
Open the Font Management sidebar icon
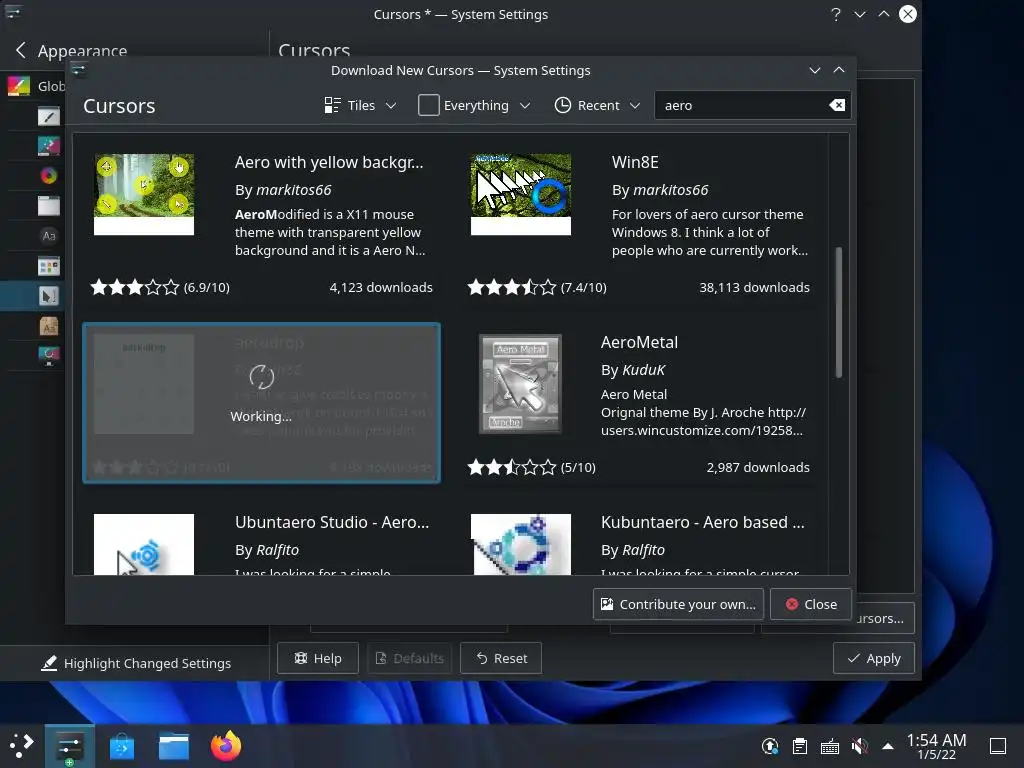point(48,326)
